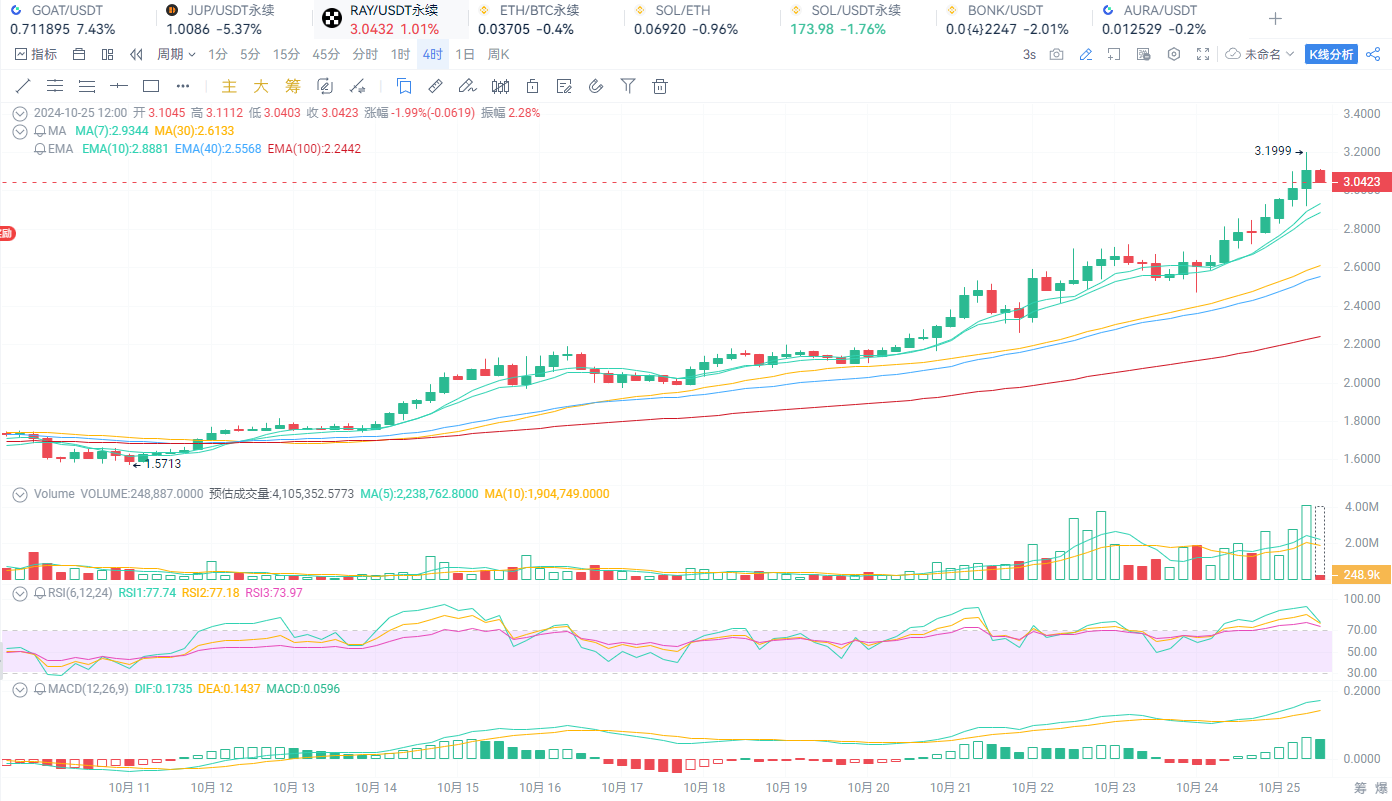The width and height of the screenshot is (1392, 801).
Task: Open the chart layout split icon
Action: point(108,54)
